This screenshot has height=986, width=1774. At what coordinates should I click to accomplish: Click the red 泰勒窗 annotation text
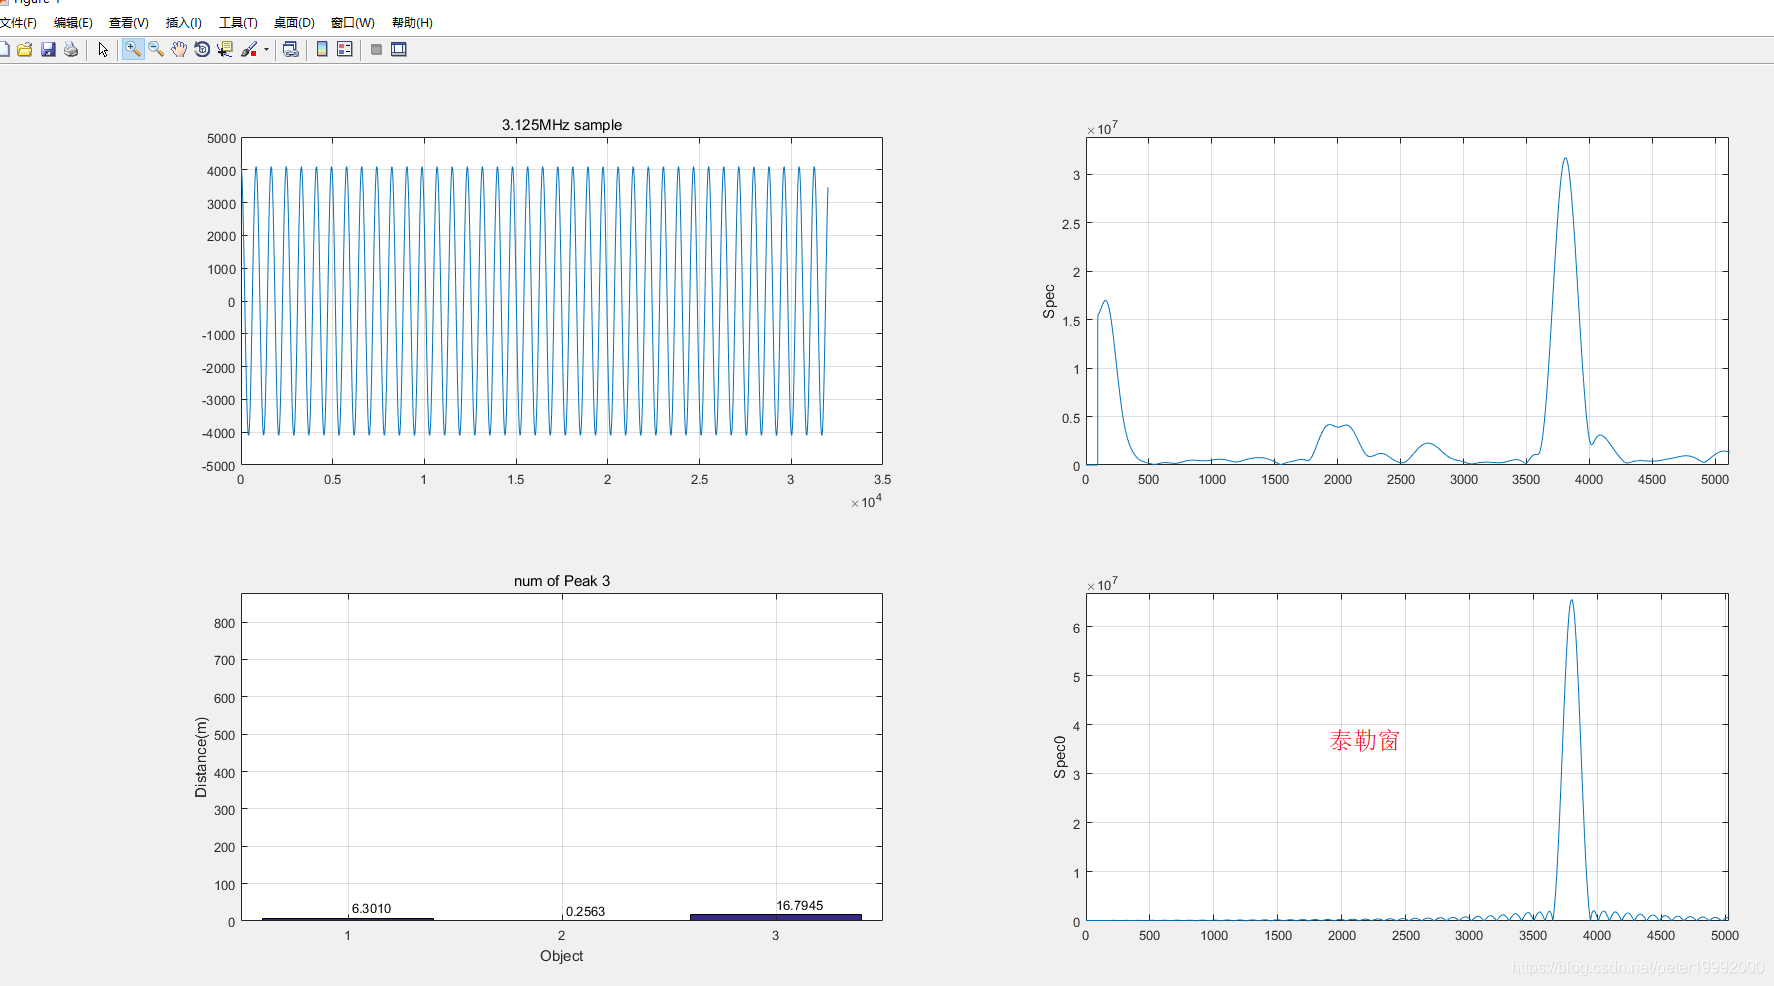coord(1365,740)
